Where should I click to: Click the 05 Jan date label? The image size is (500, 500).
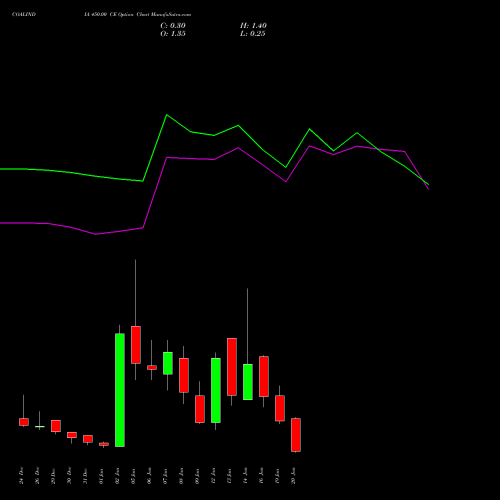coord(134,476)
